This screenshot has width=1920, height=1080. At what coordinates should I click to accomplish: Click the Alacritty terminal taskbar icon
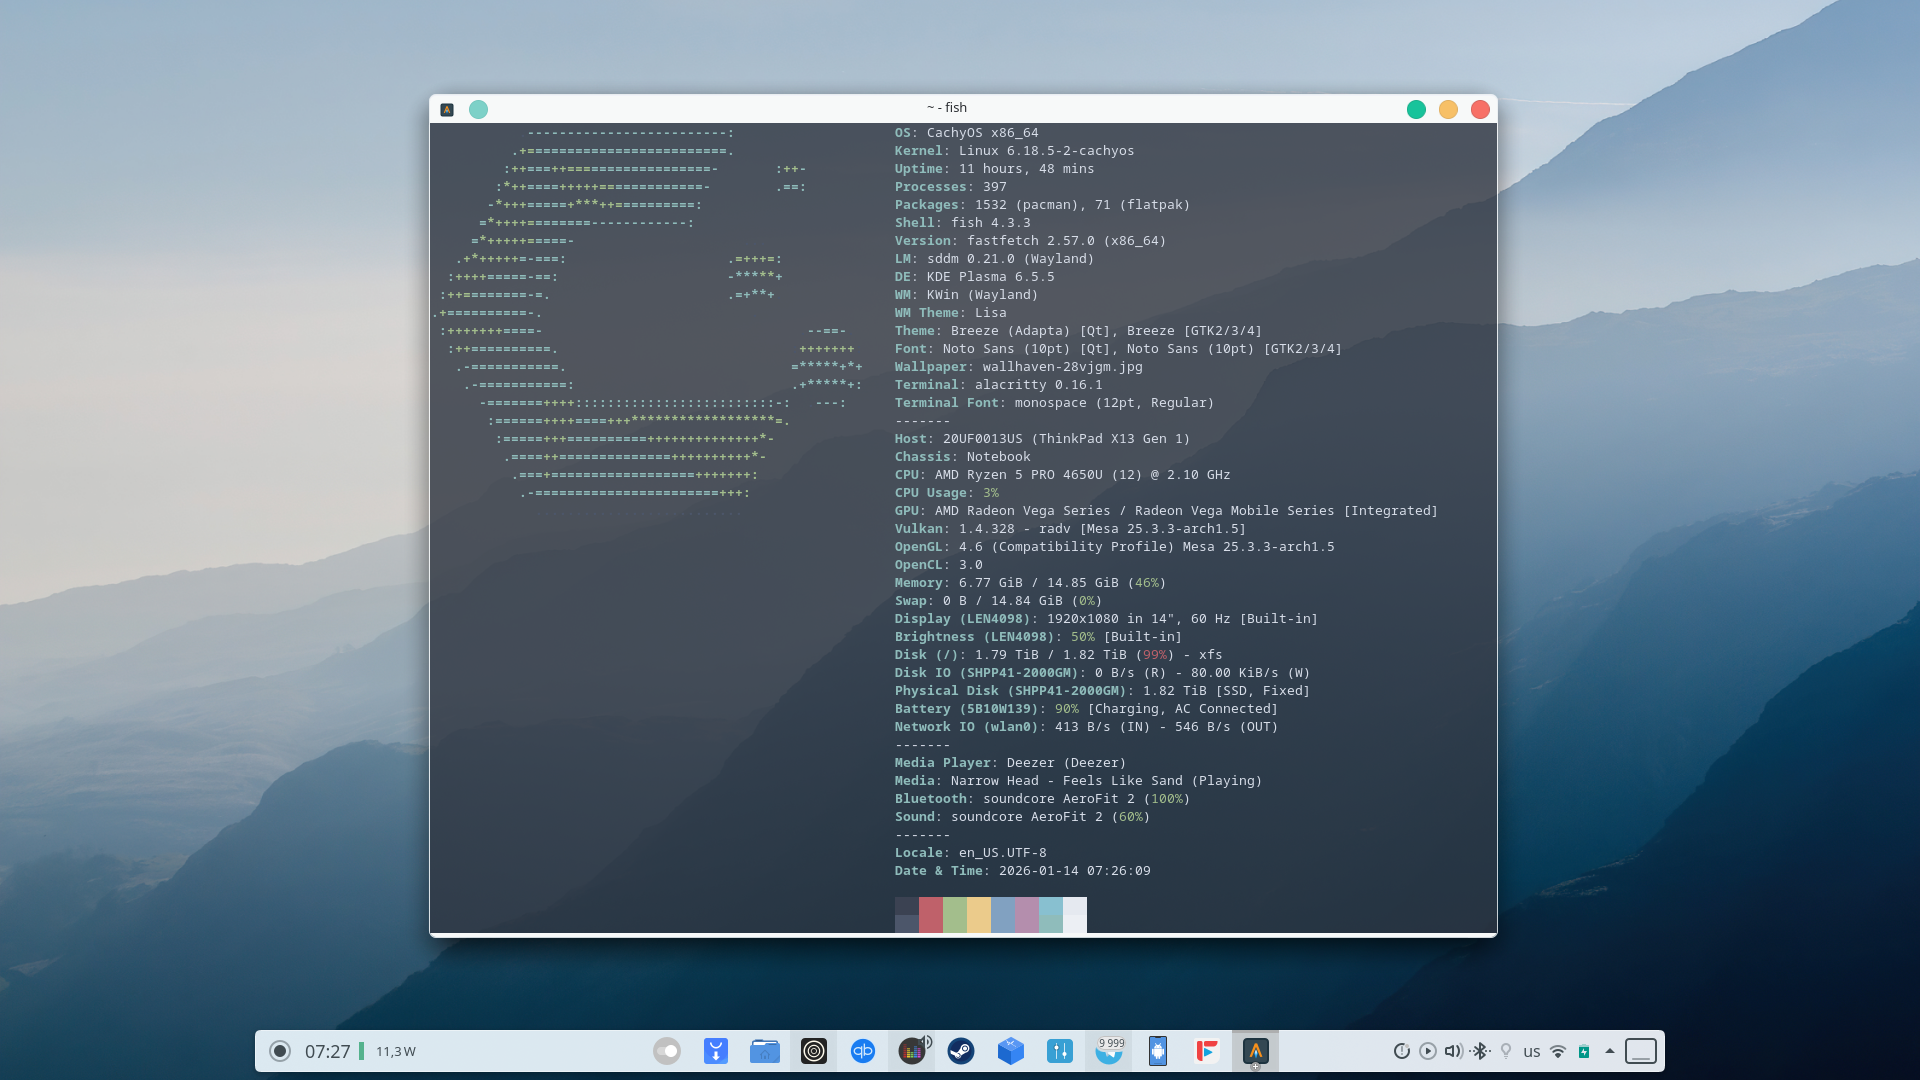tap(1255, 1051)
